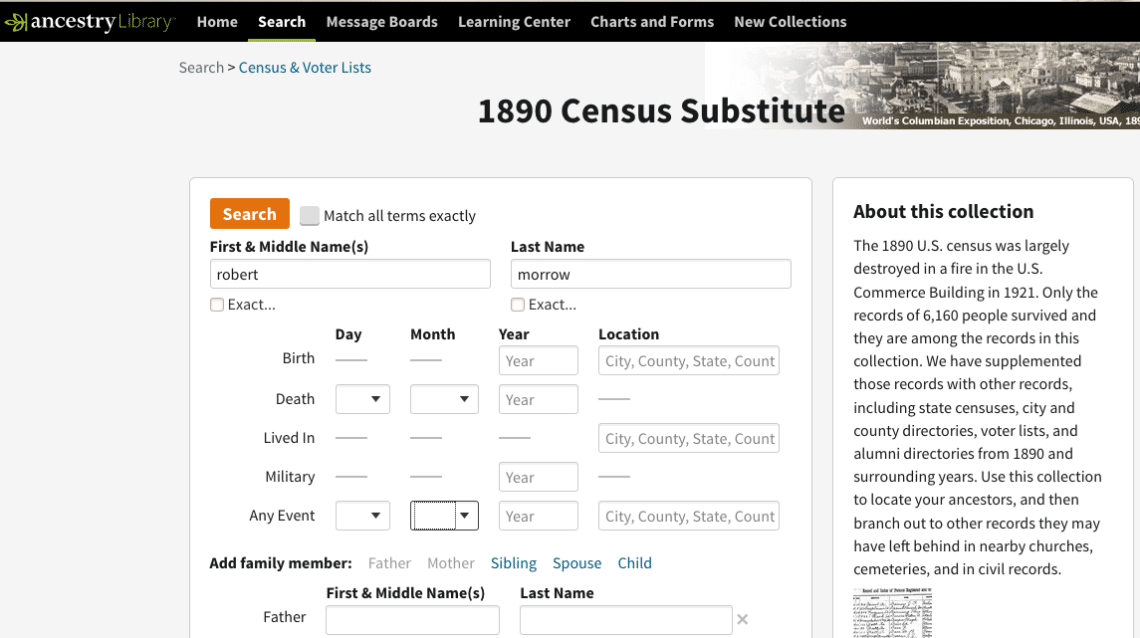Check Exact under First & Middle Name(s)
The image size is (1140, 638).
coord(217,304)
